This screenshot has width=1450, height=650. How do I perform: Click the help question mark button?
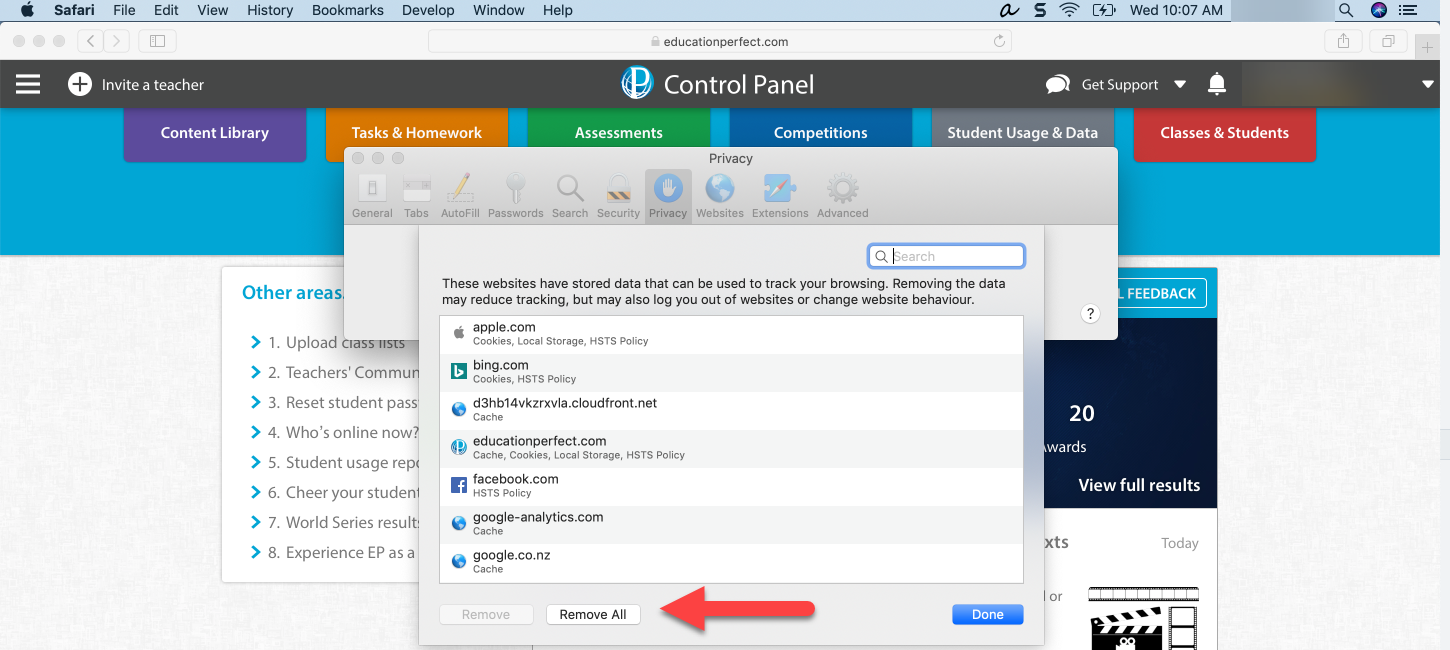tap(1090, 314)
